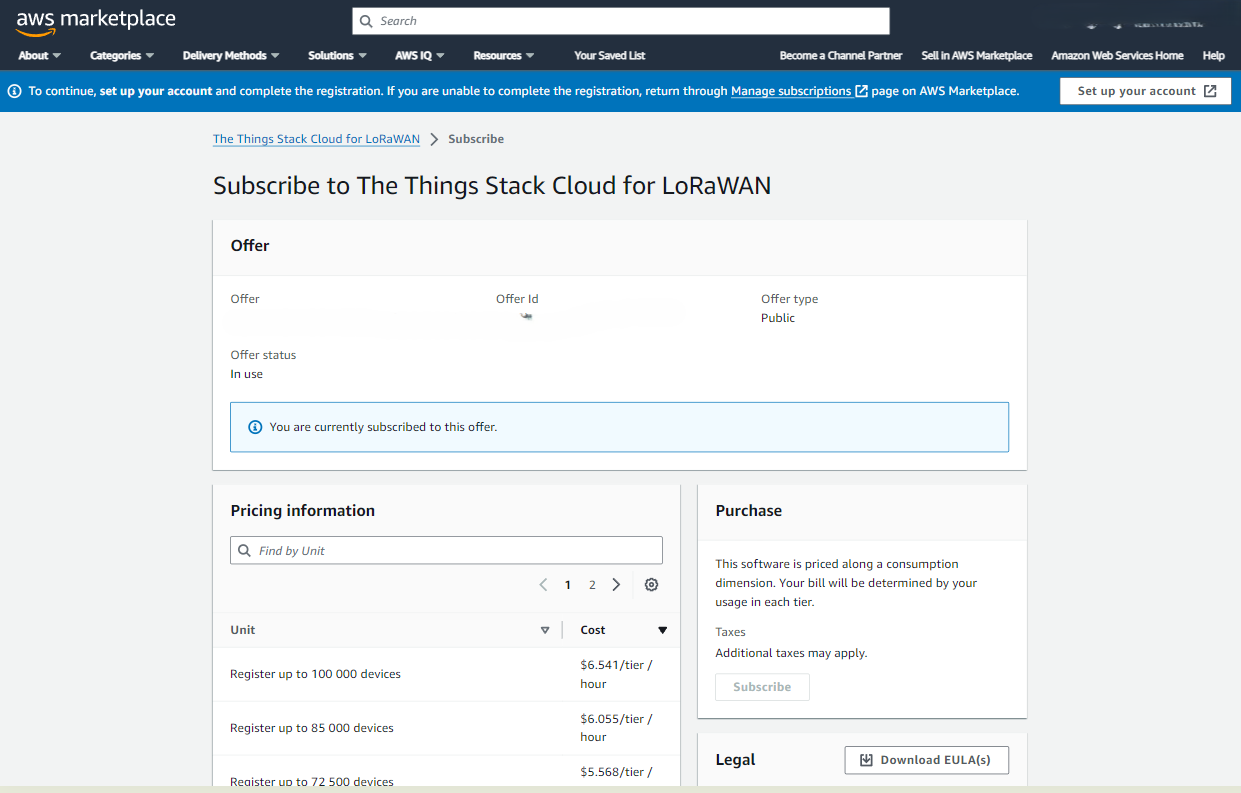The height and width of the screenshot is (793, 1241).
Task: Expand the Delivery Methods menu
Action: (x=230, y=56)
